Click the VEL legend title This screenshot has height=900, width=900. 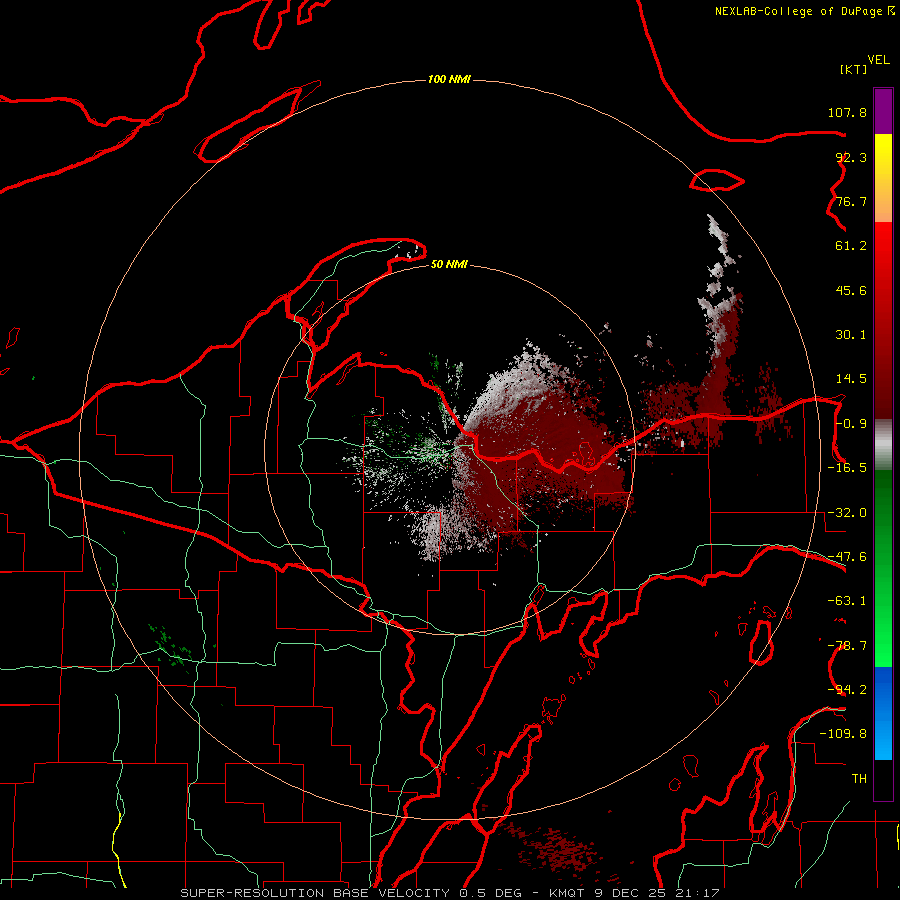click(x=878, y=60)
